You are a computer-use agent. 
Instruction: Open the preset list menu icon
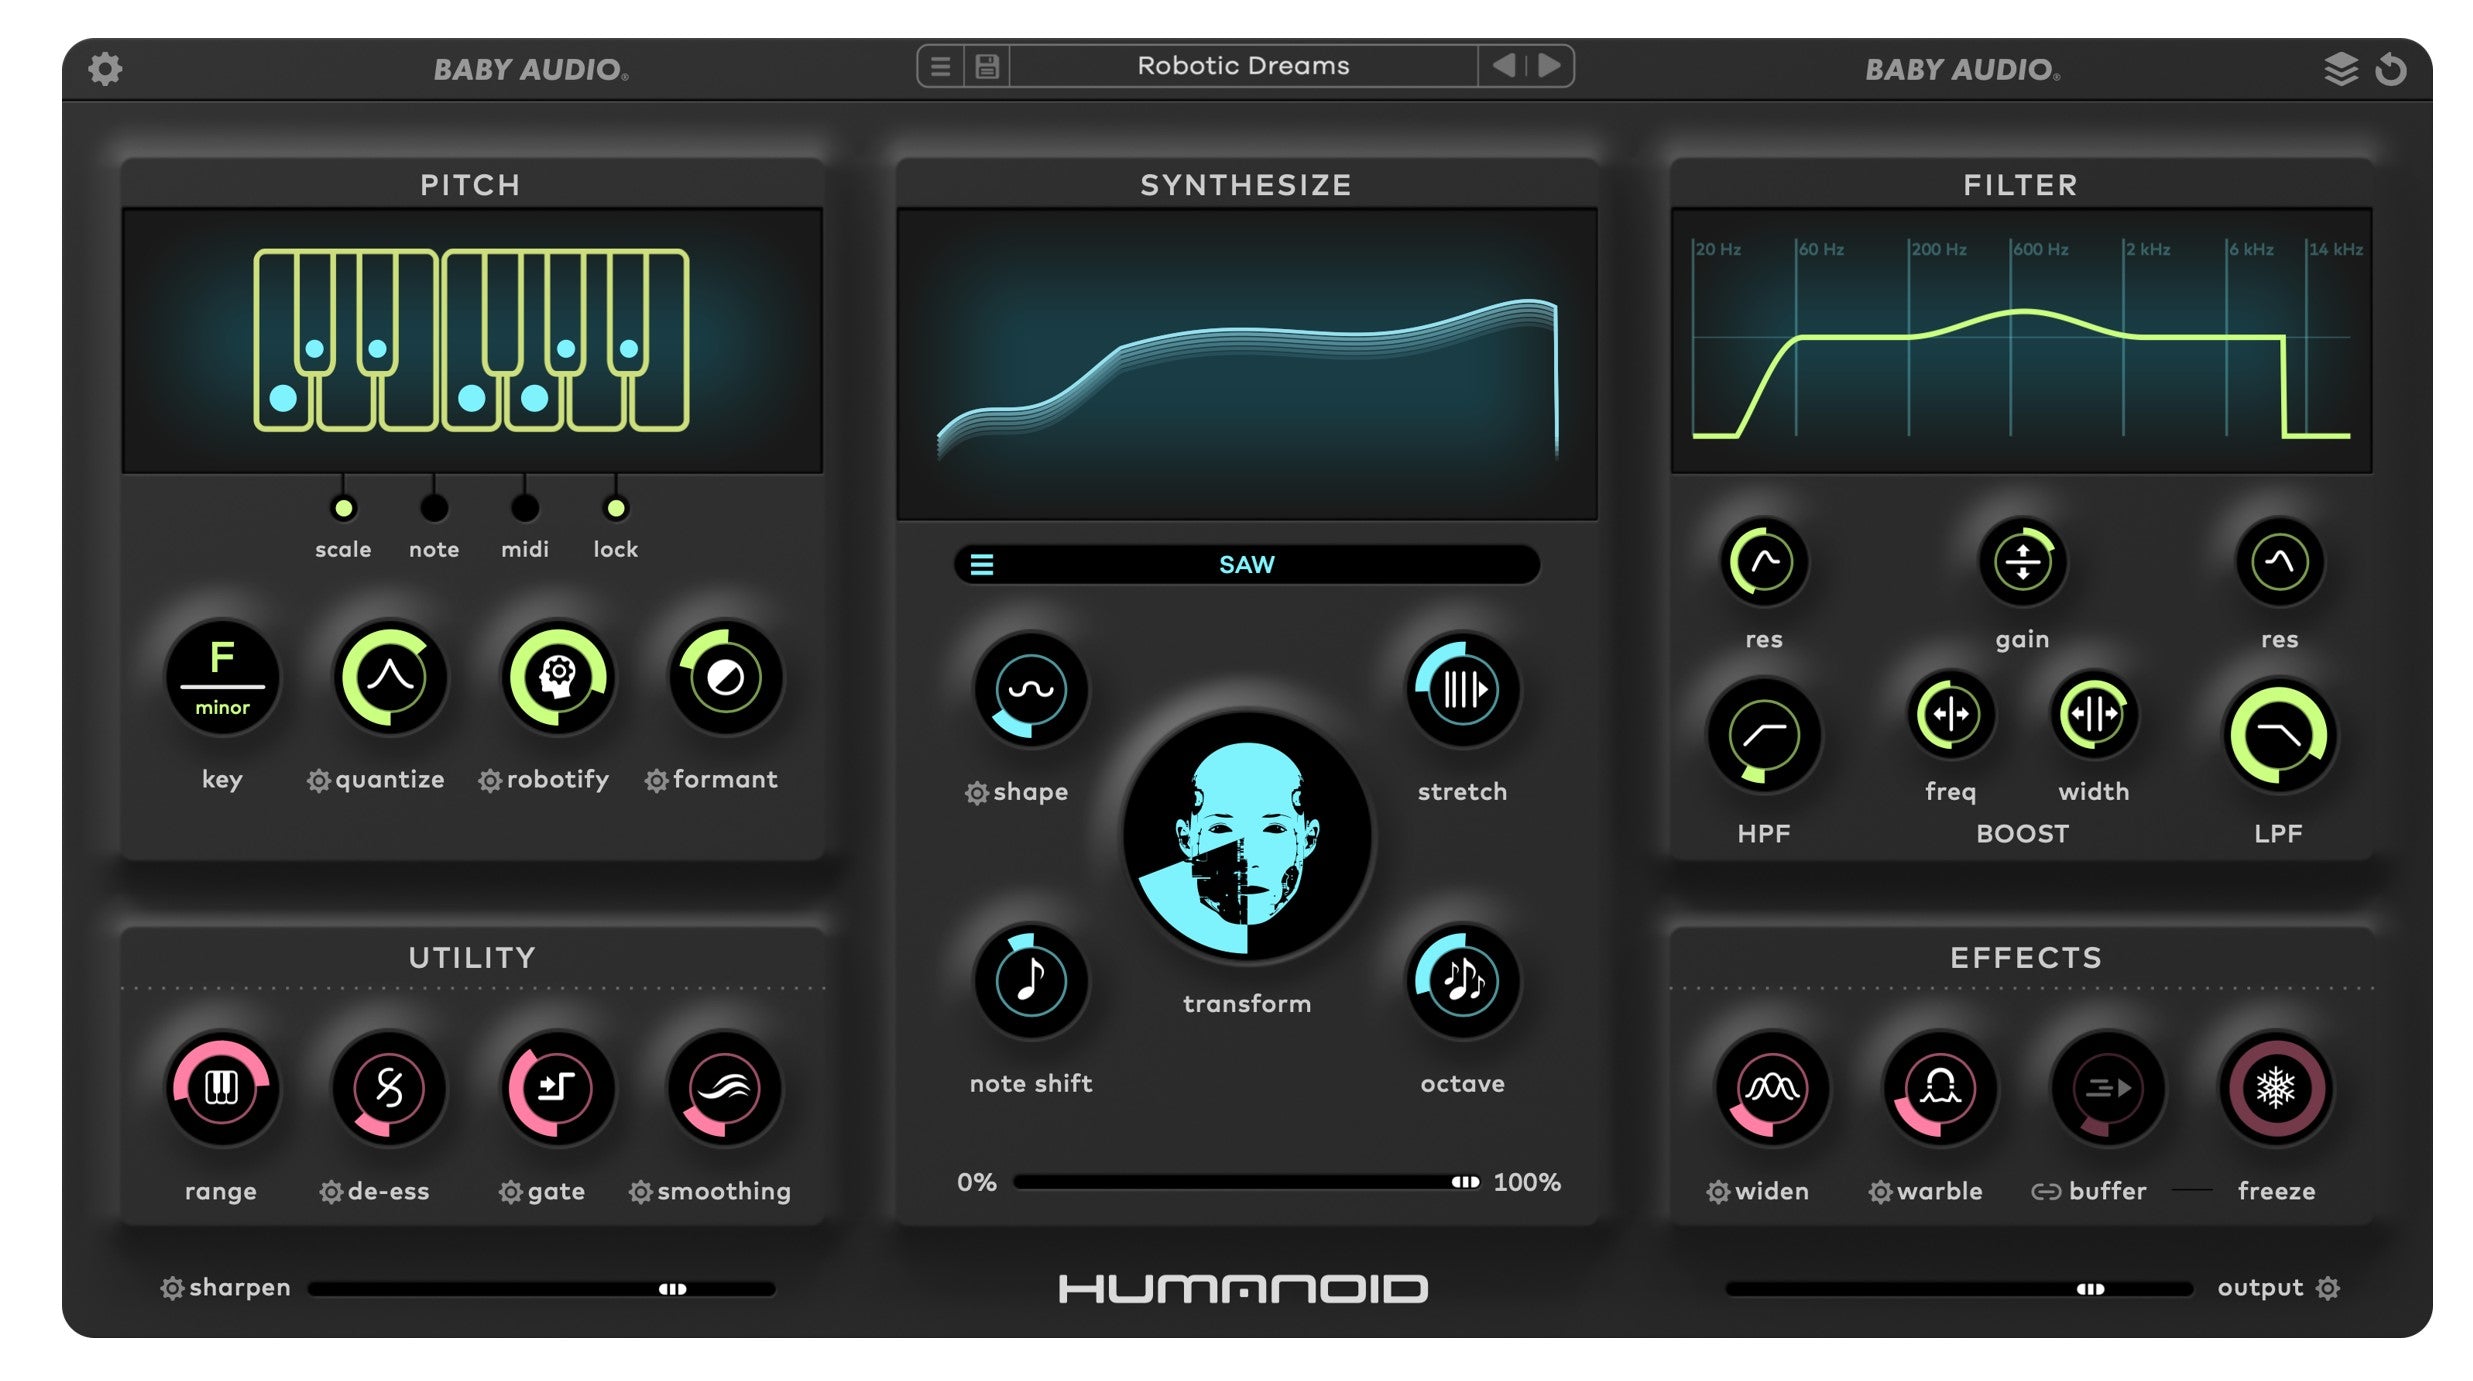(x=941, y=66)
